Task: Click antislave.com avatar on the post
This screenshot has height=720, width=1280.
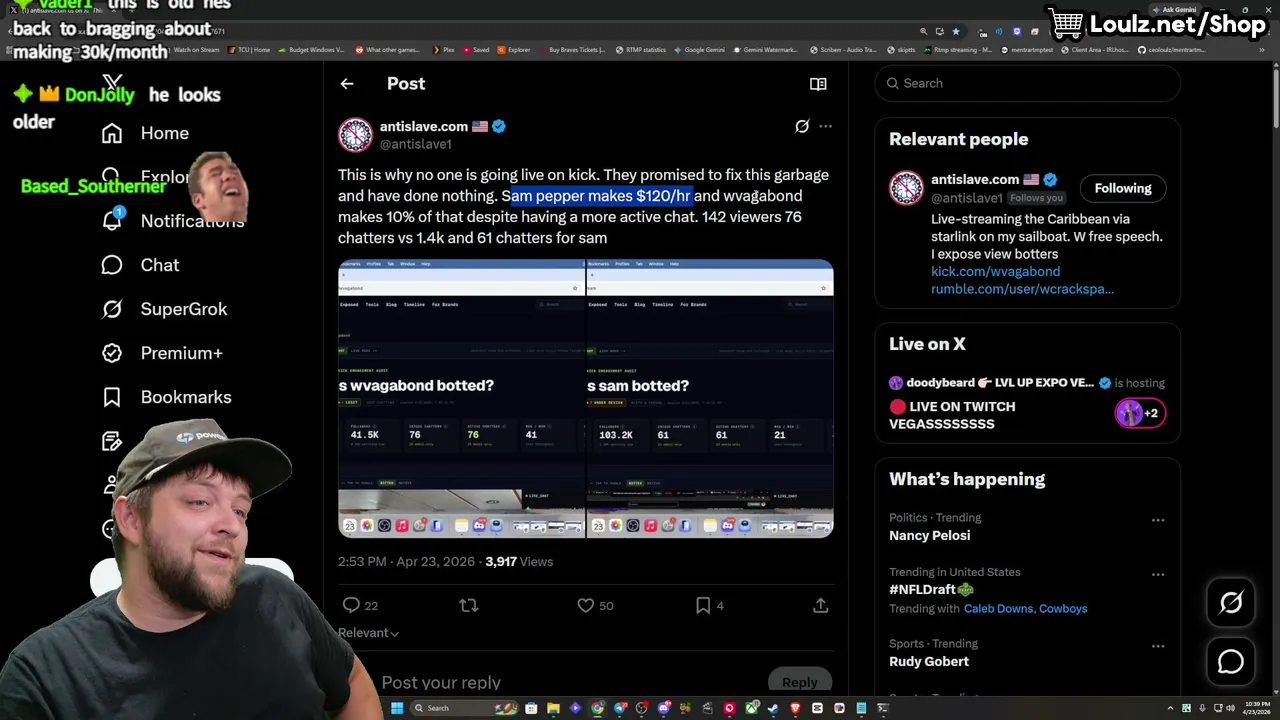Action: point(355,135)
